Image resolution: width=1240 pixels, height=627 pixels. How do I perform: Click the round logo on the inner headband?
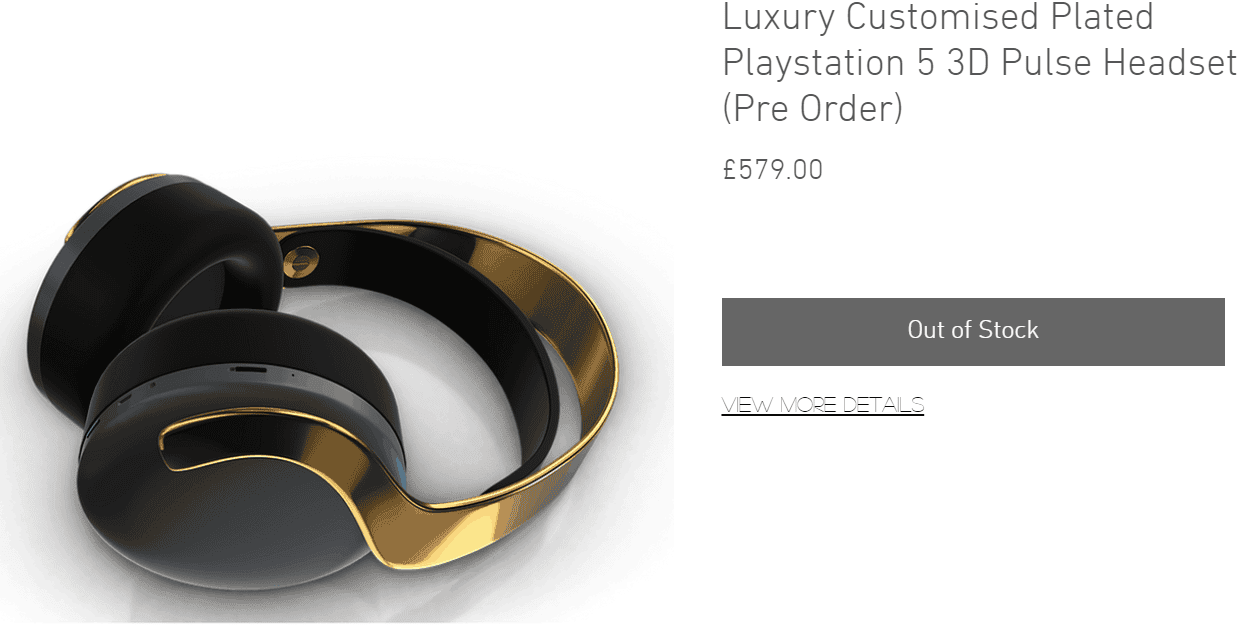[x=296, y=263]
